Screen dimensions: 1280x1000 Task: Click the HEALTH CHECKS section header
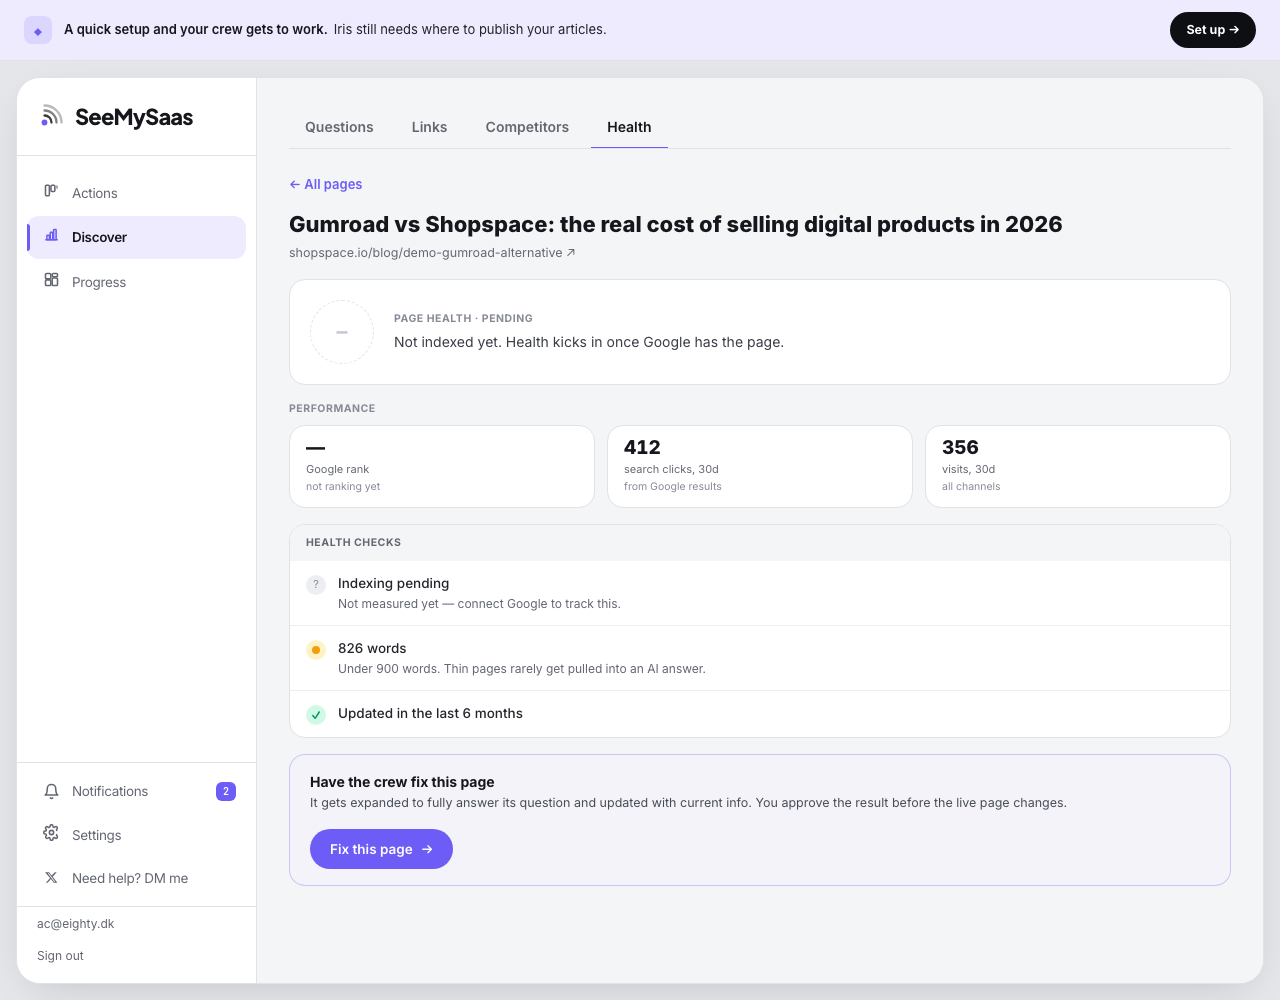coord(353,542)
